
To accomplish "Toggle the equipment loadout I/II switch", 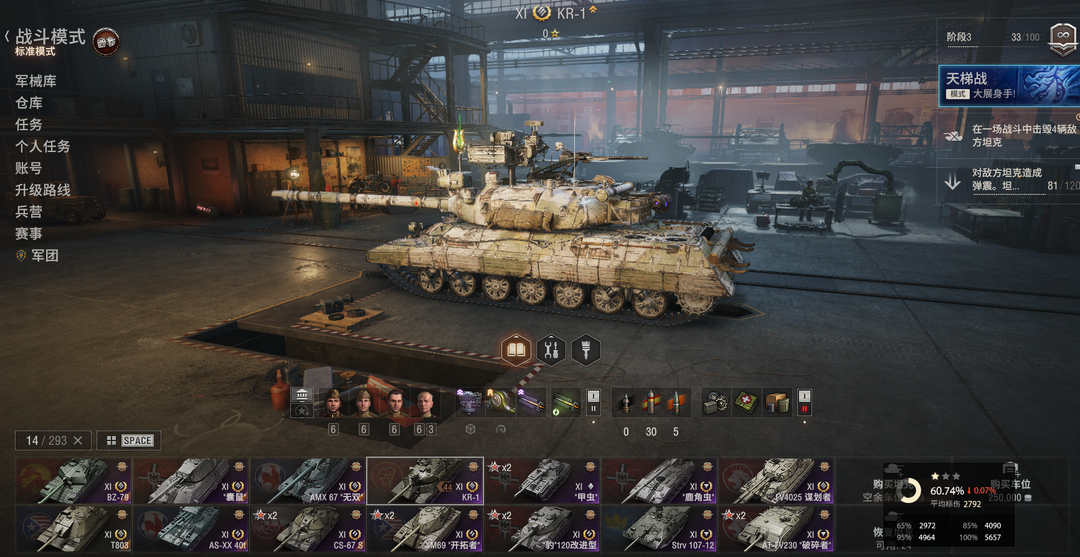I will click(593, 402).
